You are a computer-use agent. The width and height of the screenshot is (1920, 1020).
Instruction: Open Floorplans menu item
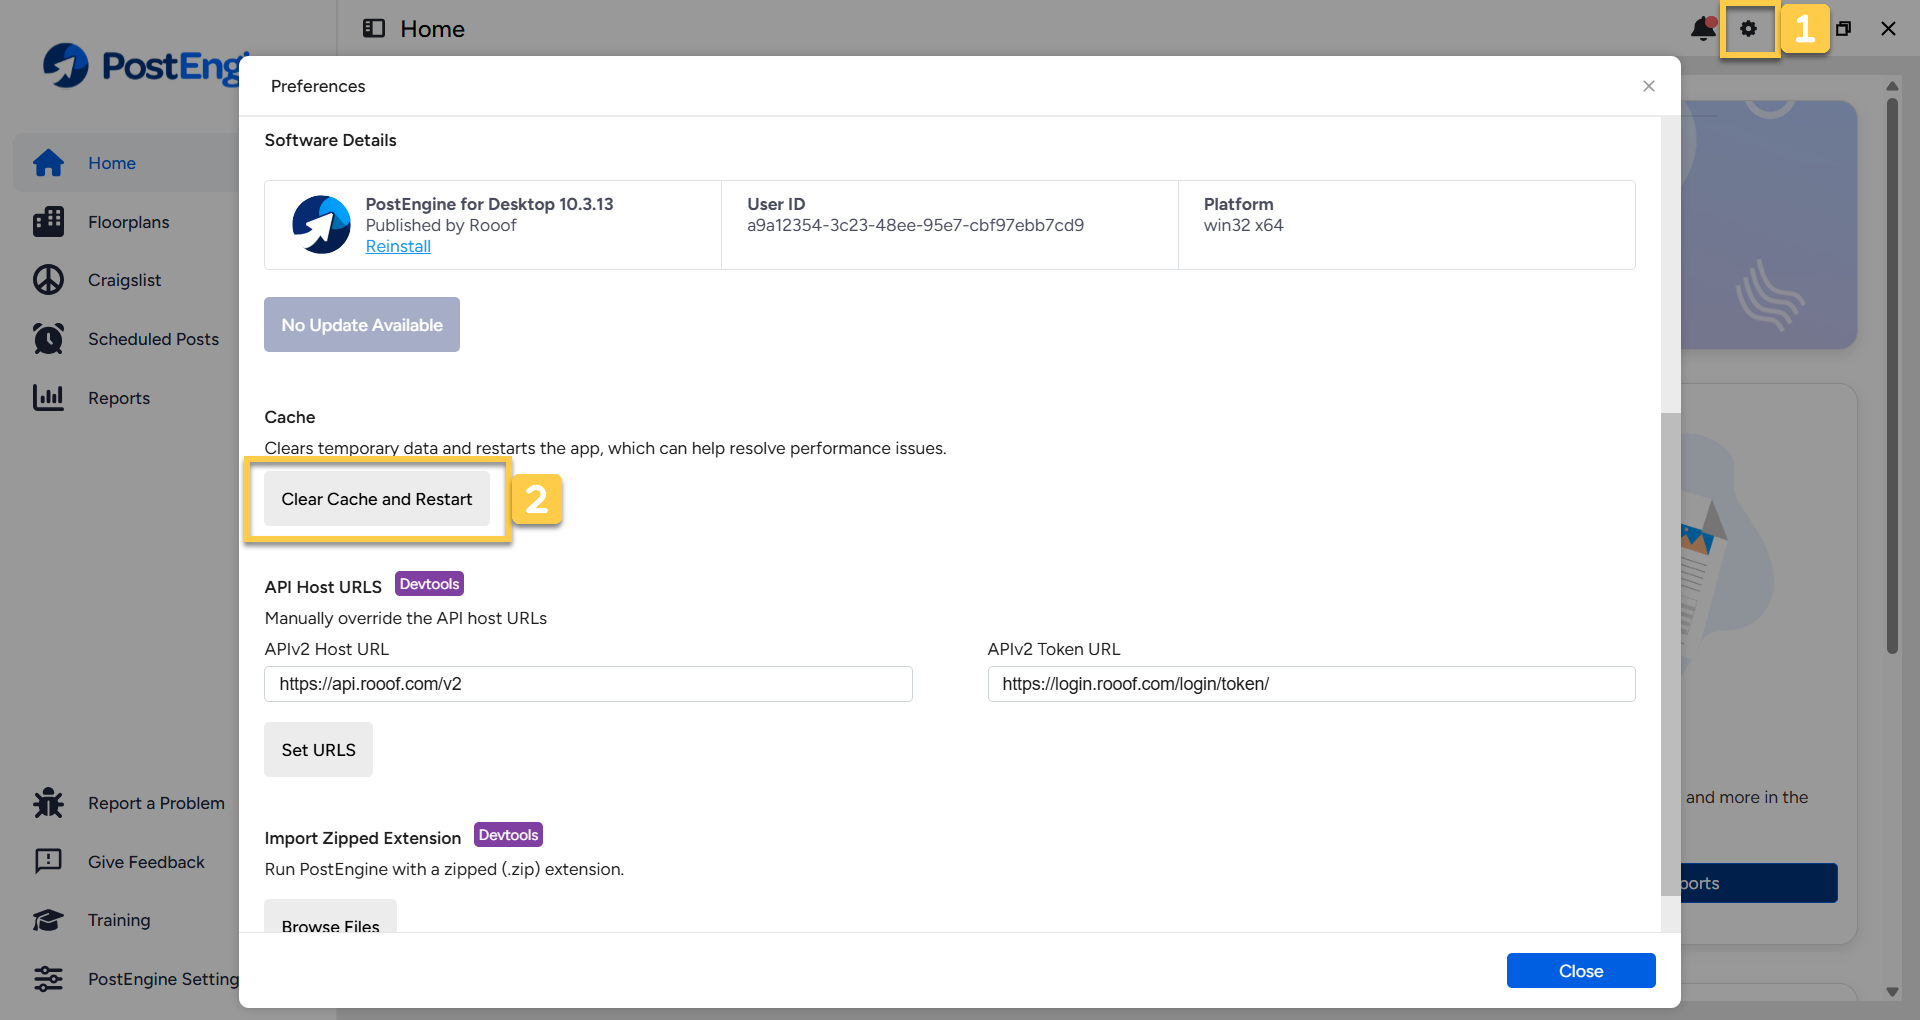(x=127, y=222)
